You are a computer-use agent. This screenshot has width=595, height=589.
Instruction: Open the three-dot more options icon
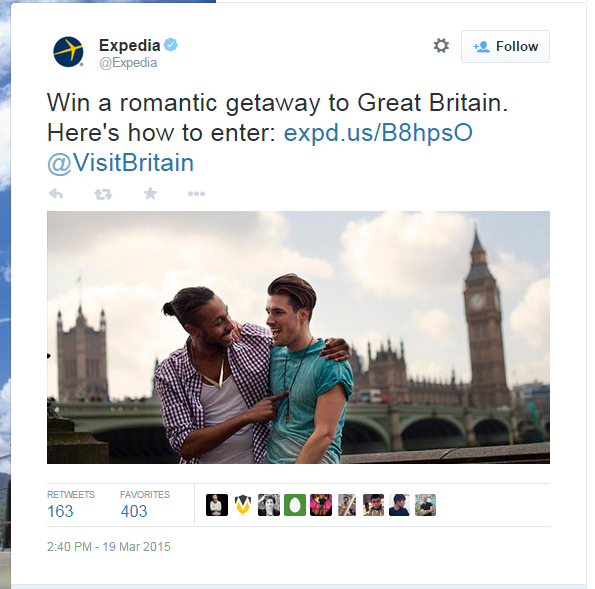[x=196, y=194]
